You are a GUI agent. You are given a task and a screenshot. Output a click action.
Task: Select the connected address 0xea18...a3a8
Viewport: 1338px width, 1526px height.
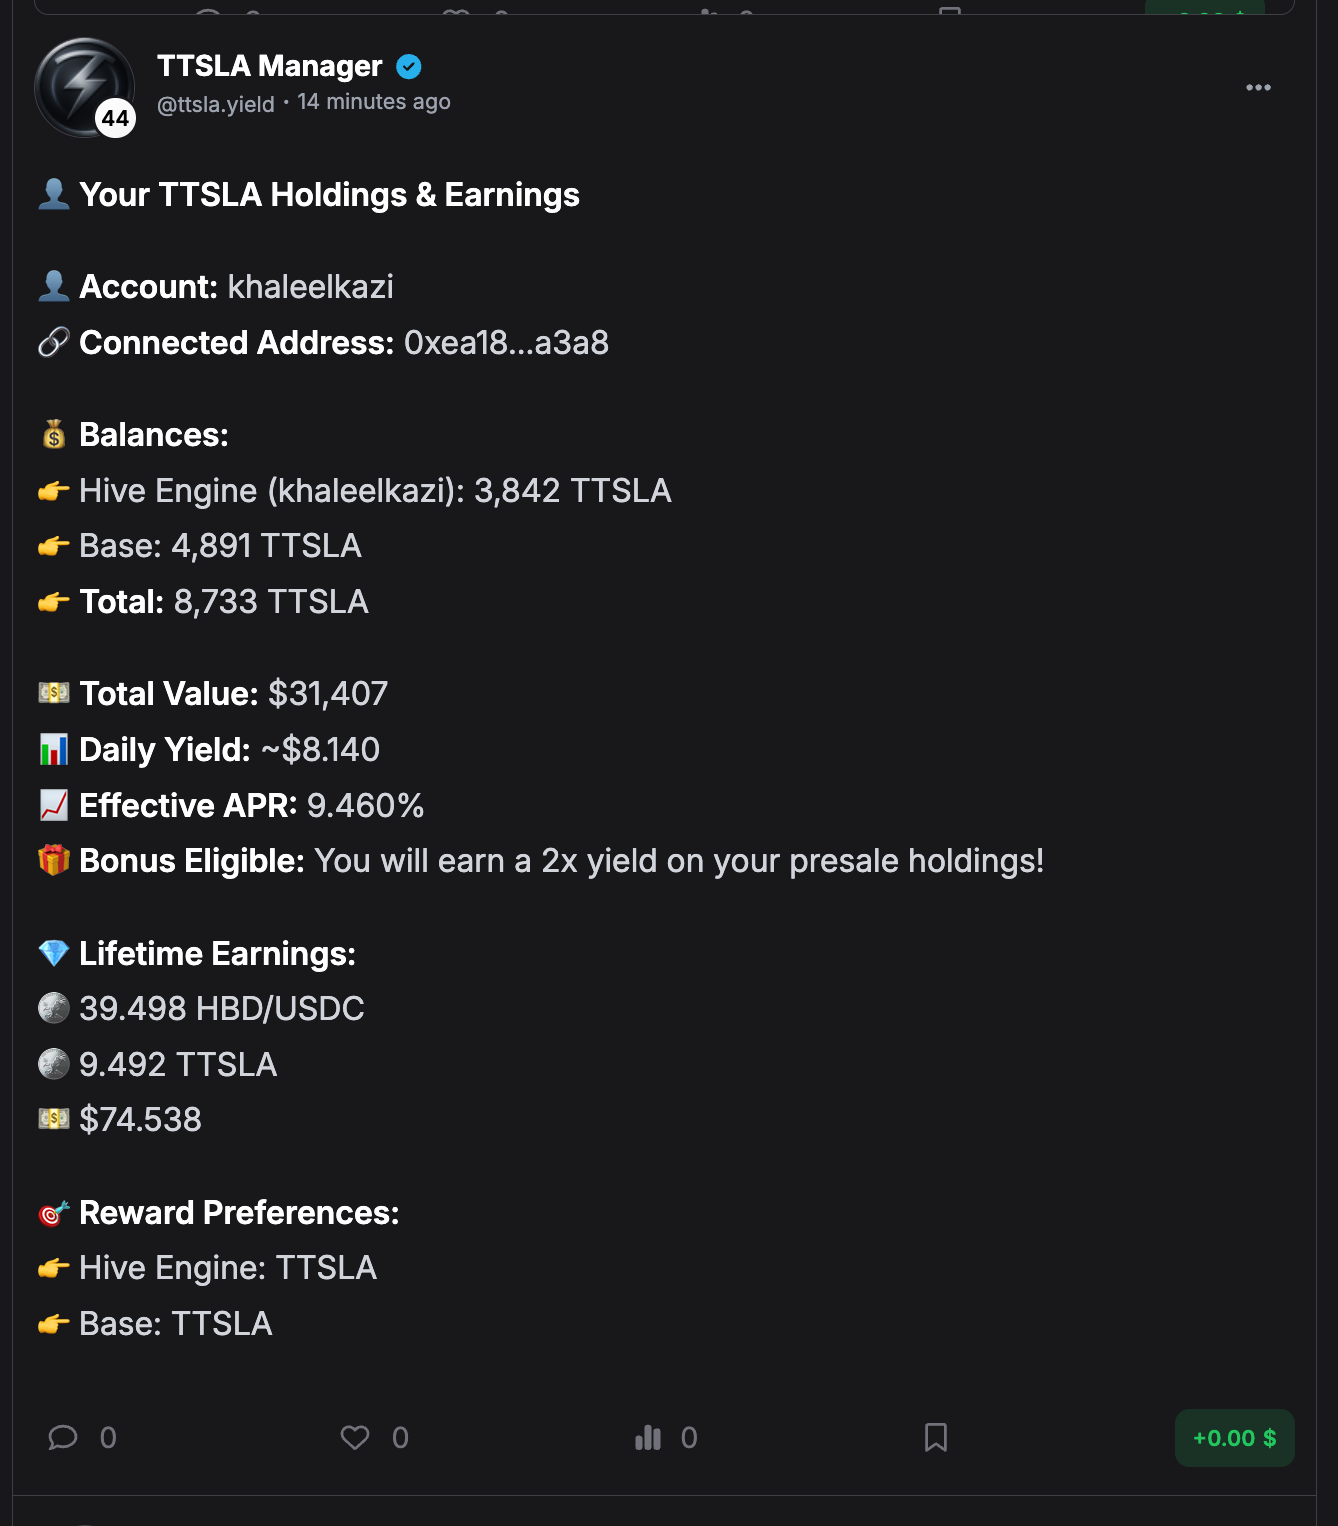pos(506,343)
